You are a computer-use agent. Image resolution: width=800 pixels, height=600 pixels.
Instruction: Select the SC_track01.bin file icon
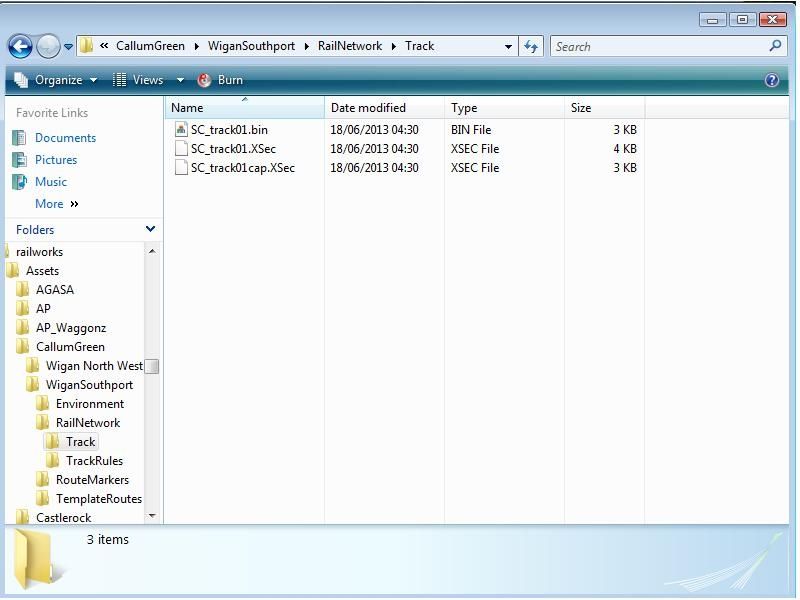(x=181, y=129)
